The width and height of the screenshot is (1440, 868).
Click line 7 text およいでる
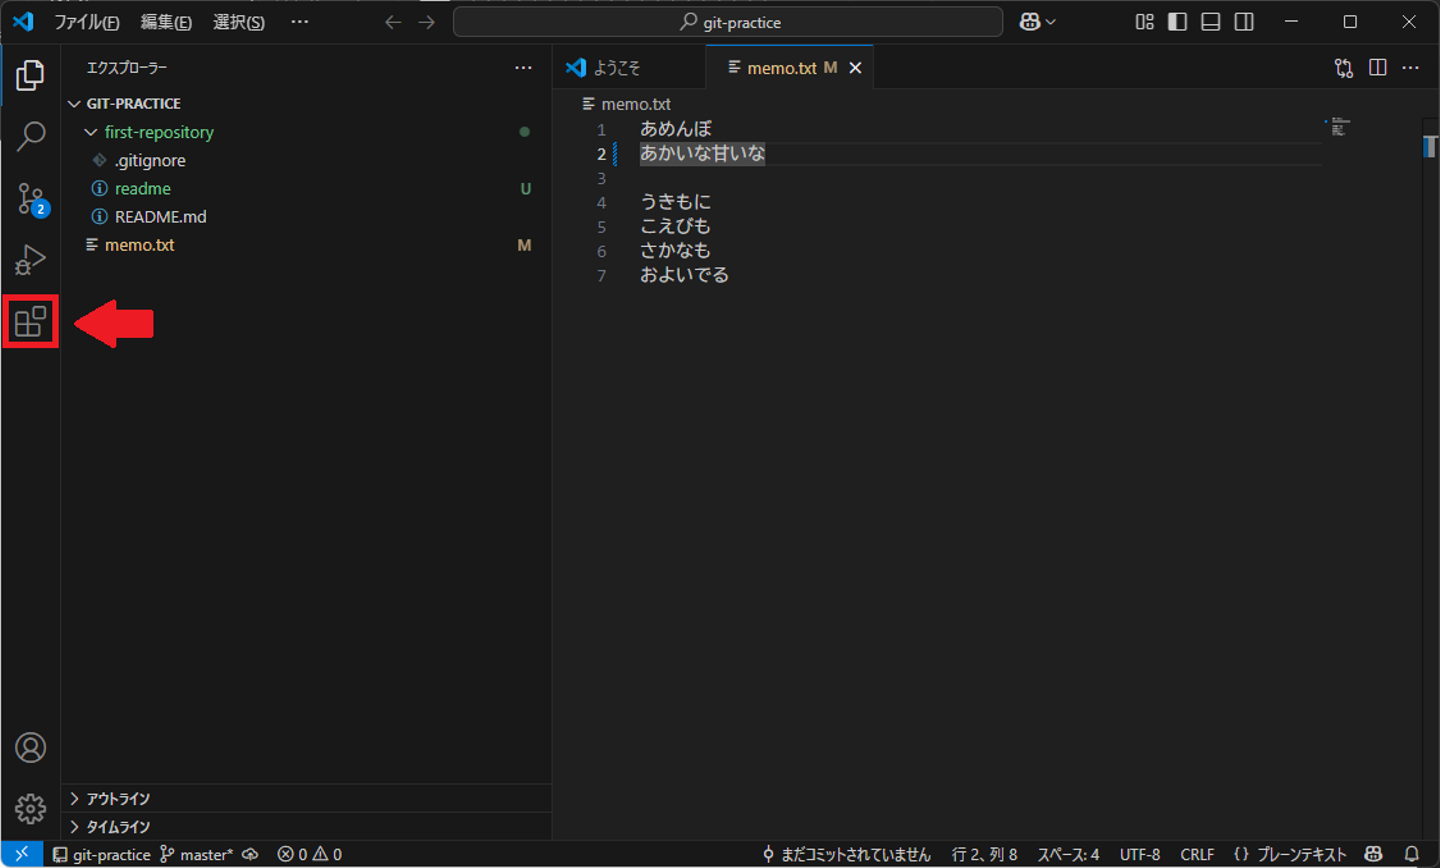point(685,275)
